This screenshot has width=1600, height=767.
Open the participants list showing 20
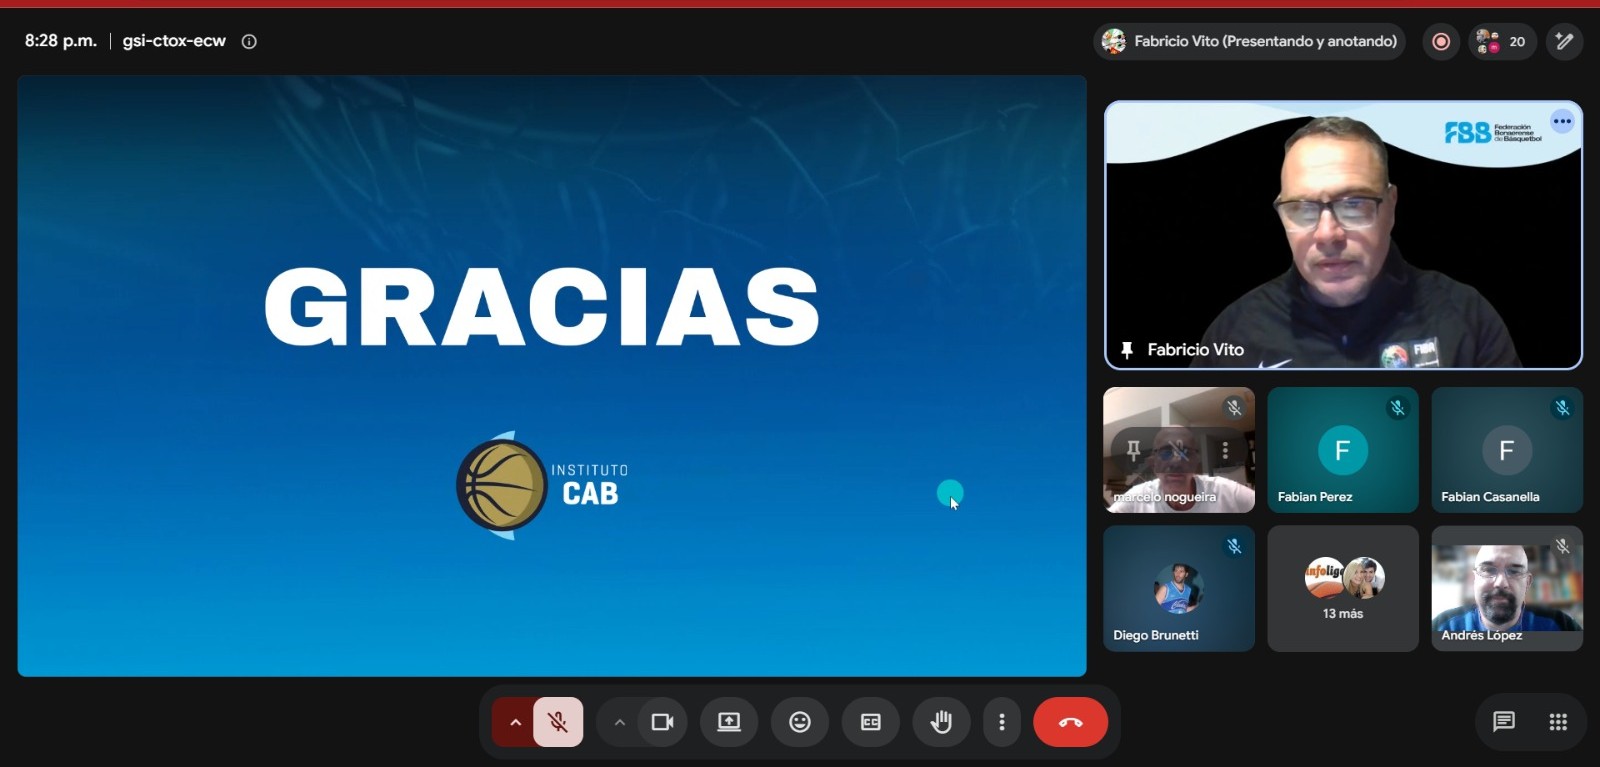tap(1502, 41)
